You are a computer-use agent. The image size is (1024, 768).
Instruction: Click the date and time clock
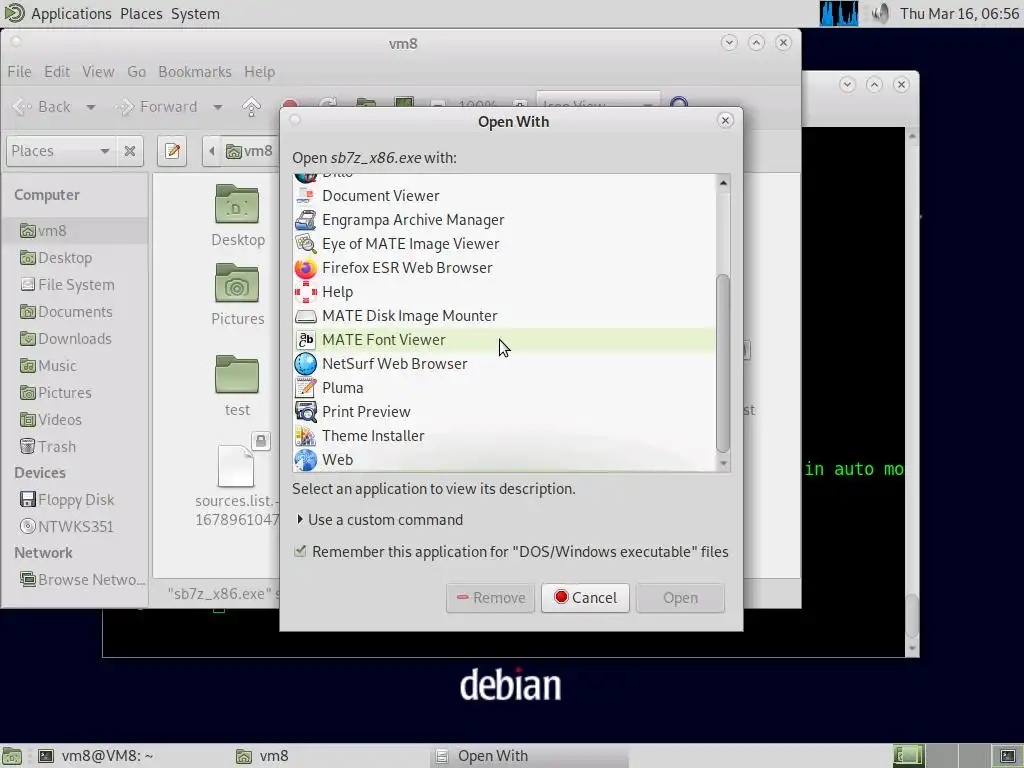pos(959,14)
